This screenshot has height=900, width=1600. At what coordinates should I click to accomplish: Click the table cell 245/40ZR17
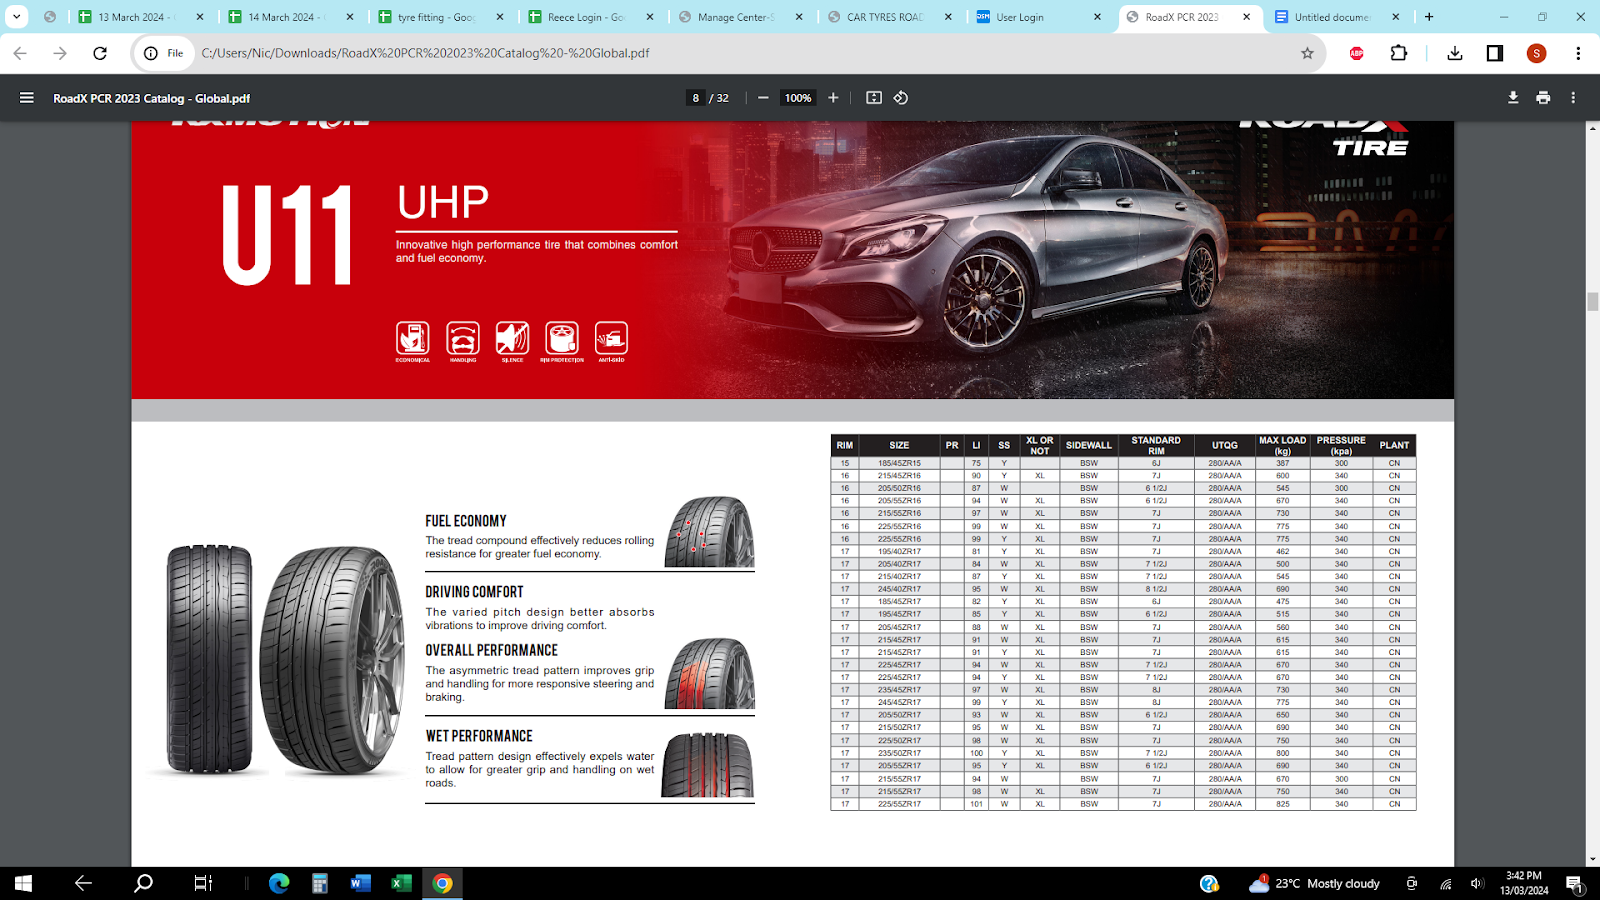(x=899, y=589)
